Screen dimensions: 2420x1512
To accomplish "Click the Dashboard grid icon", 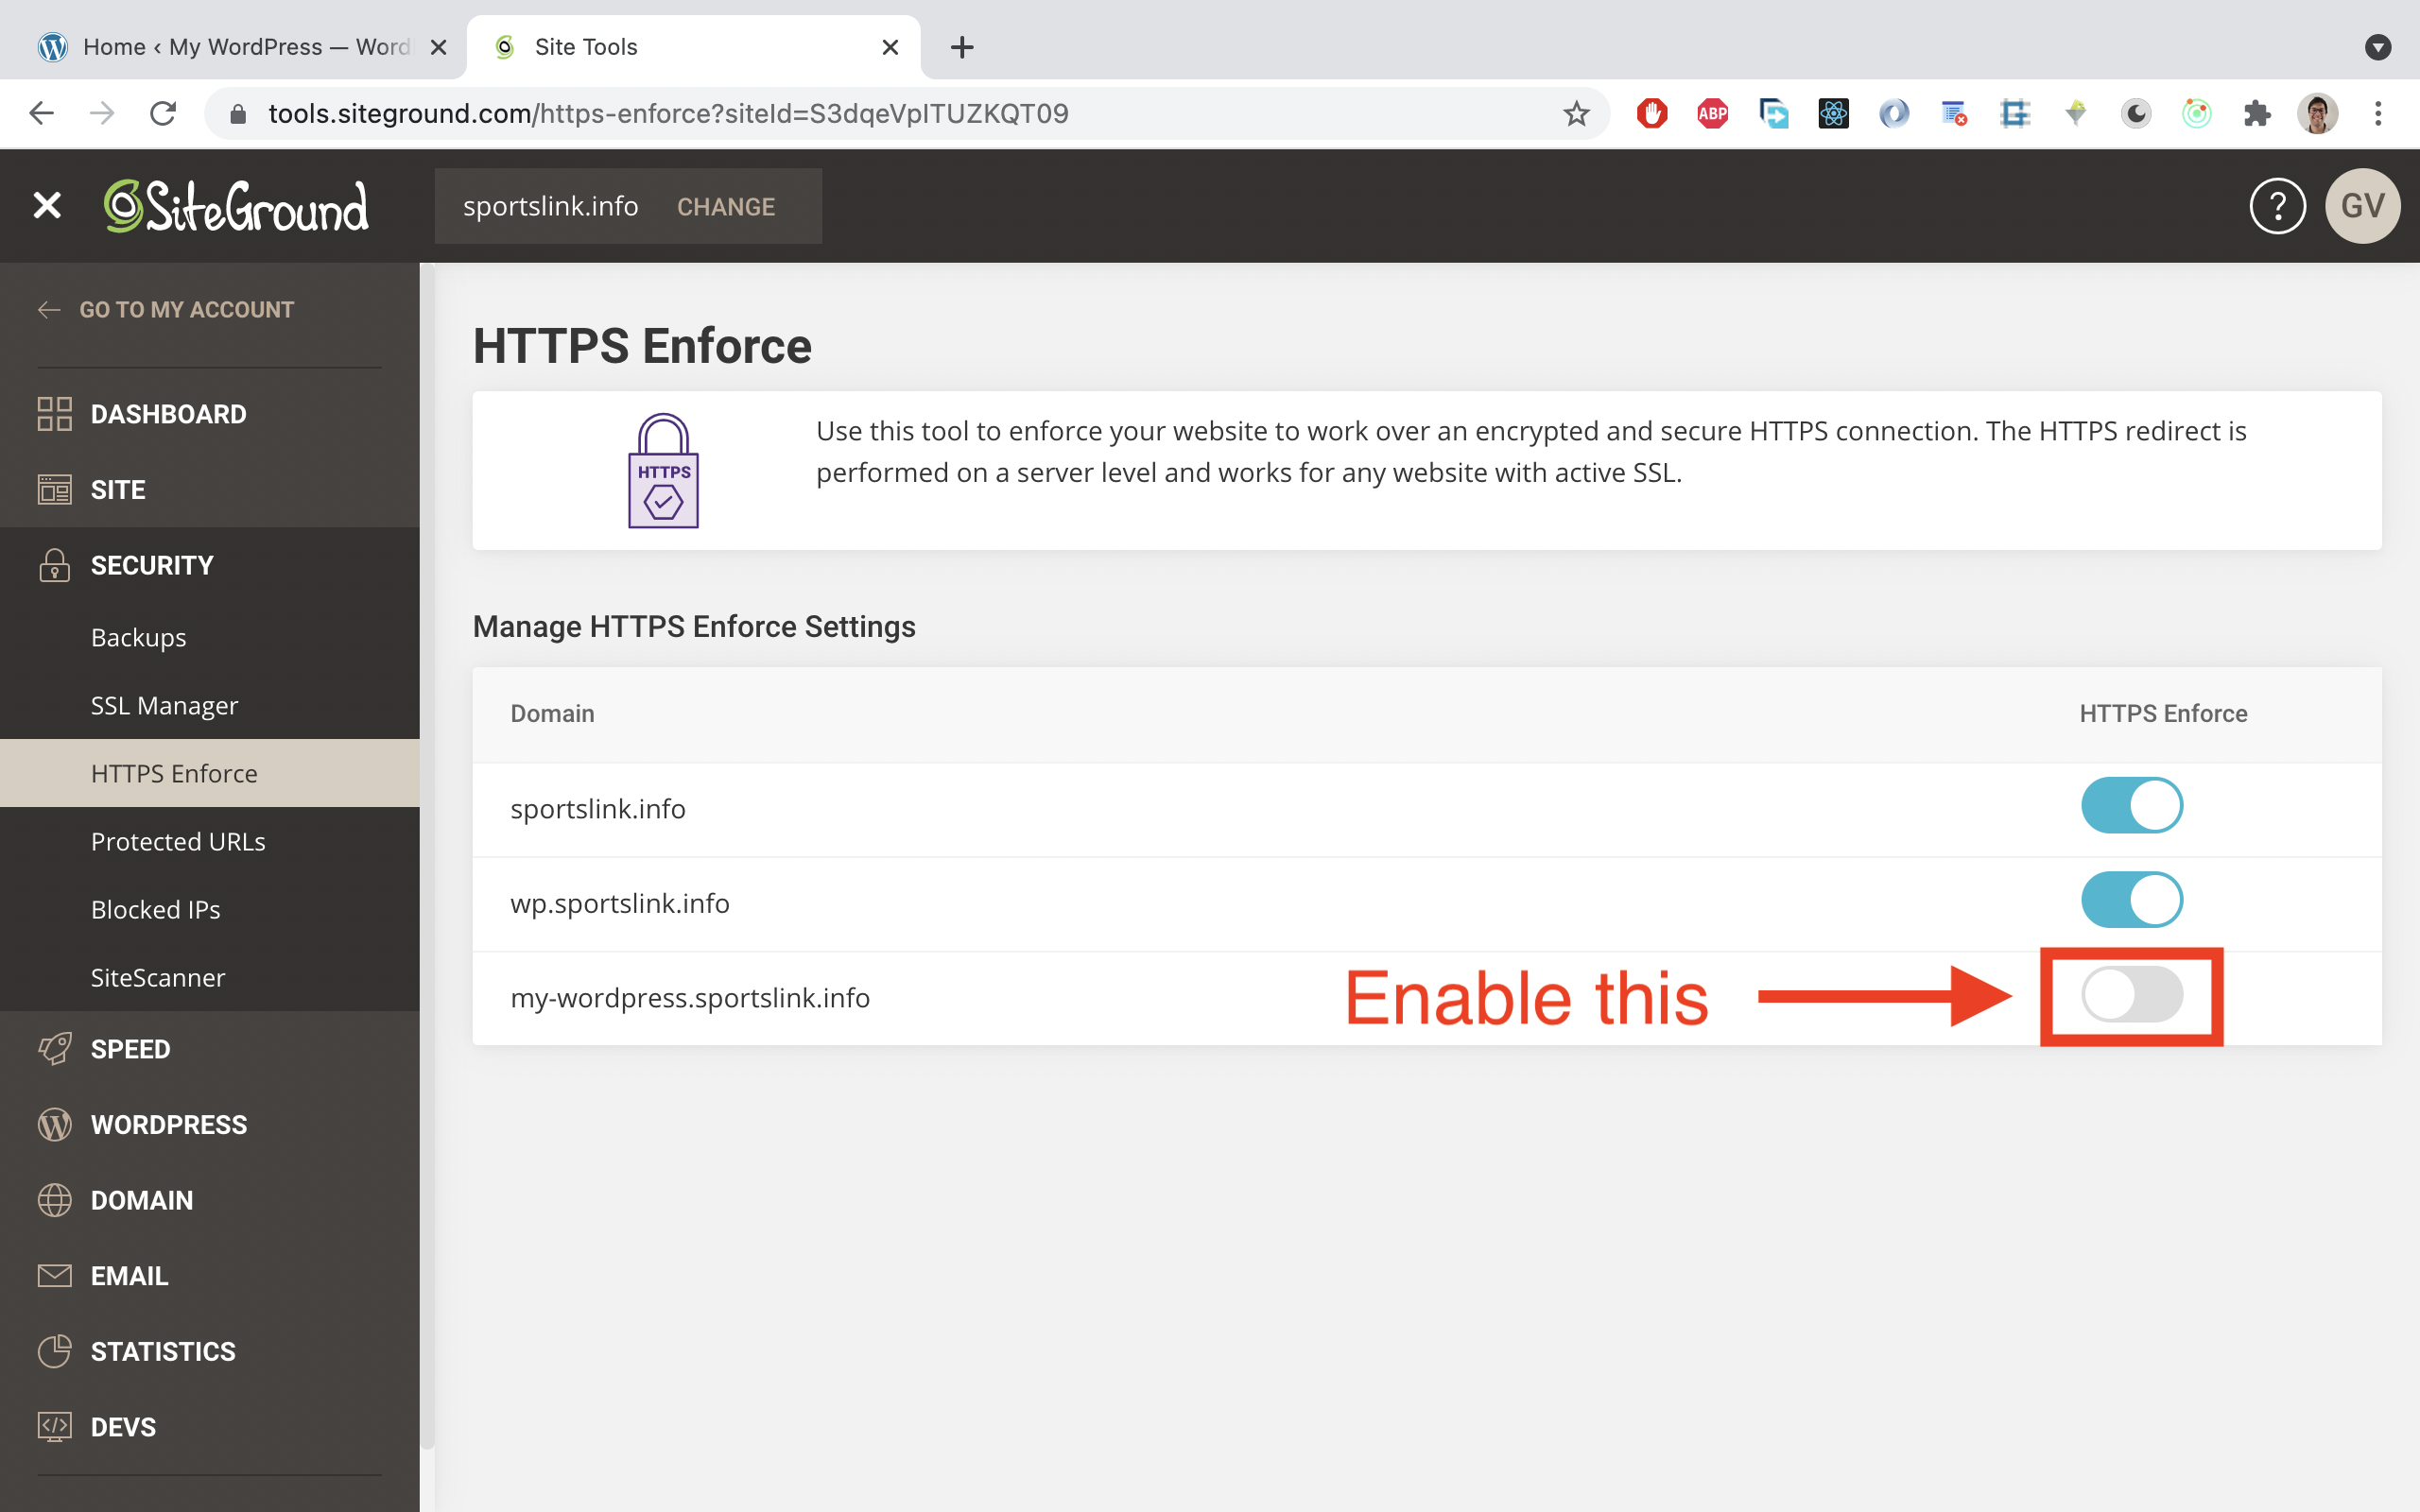I will click(x=54, y=413).
